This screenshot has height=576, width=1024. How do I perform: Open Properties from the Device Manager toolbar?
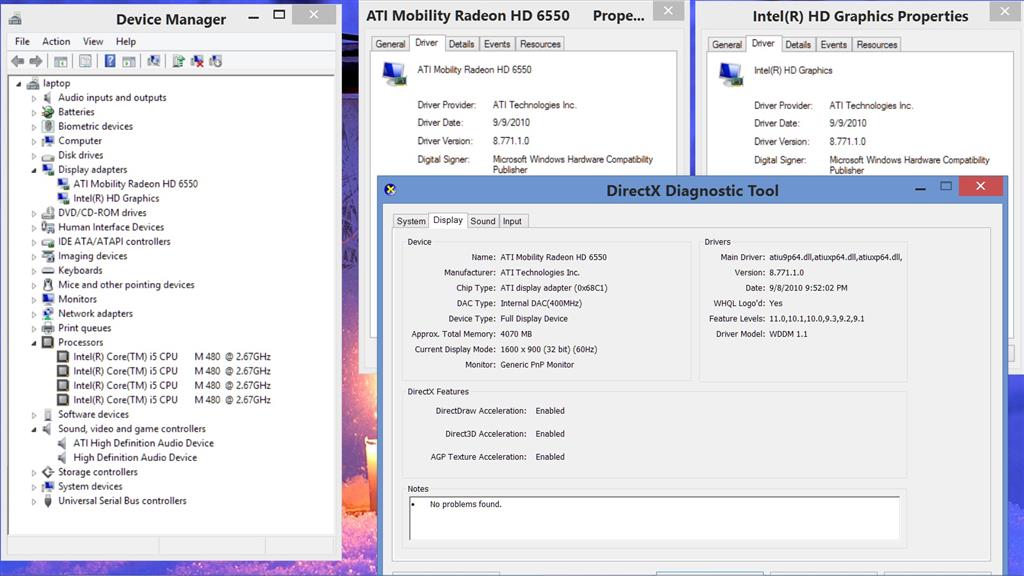(85, 61)
